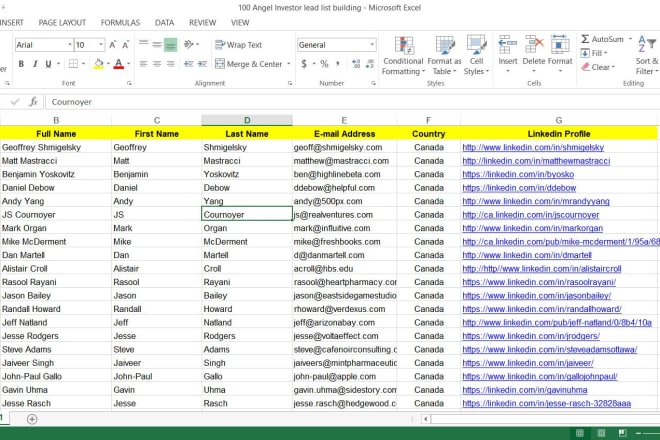660x440 pixels.
Task: Enable Wrap Text
Action: click(x=238, y=45)
